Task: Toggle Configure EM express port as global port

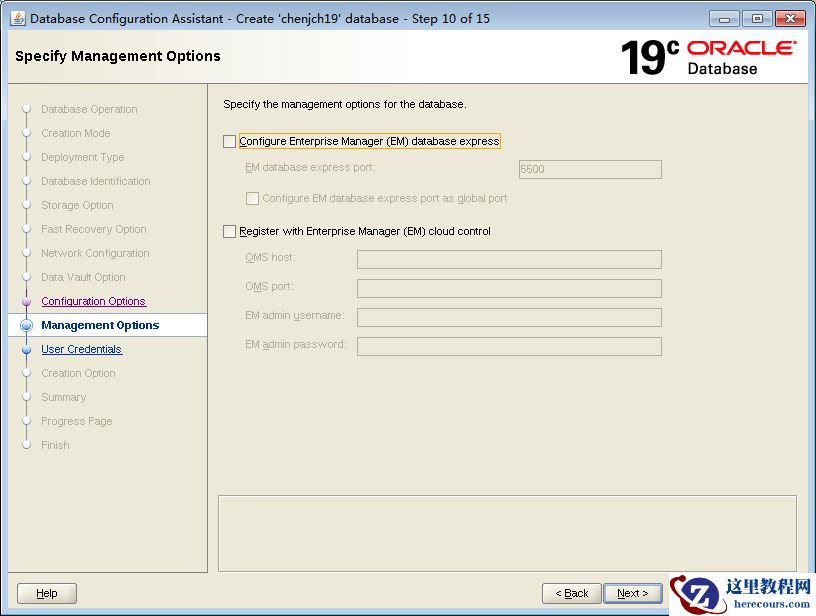Action: coord(252,199)
